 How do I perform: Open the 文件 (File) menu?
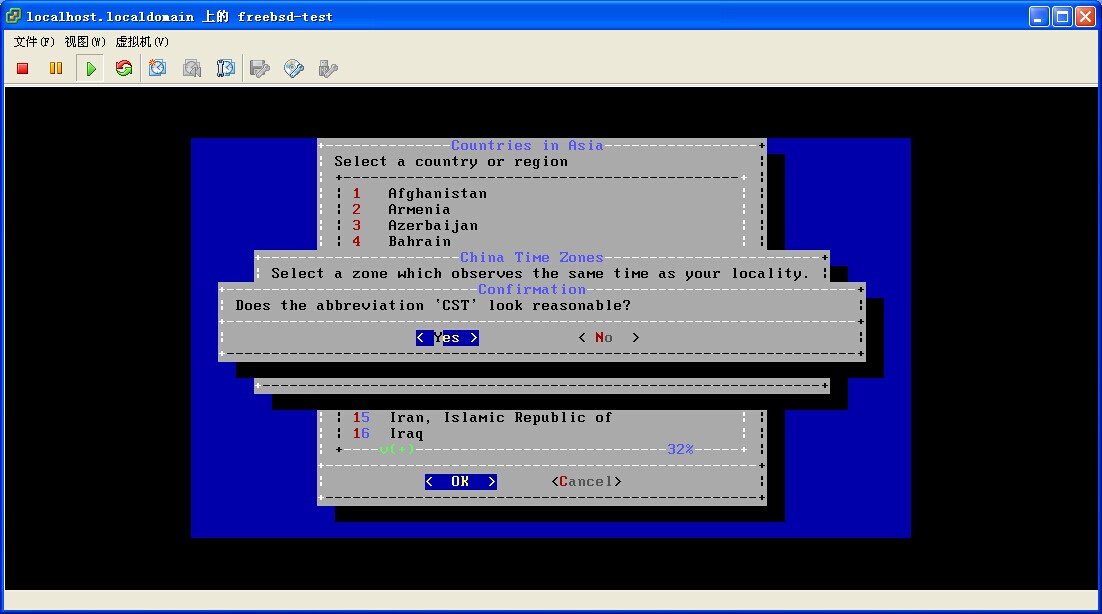pyautogui.click(x=34, y=41)
